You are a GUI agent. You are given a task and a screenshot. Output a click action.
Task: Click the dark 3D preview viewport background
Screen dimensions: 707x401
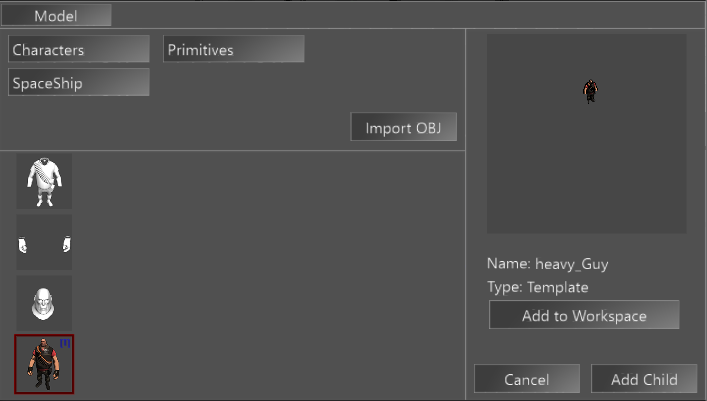click(x=586, y=171)
